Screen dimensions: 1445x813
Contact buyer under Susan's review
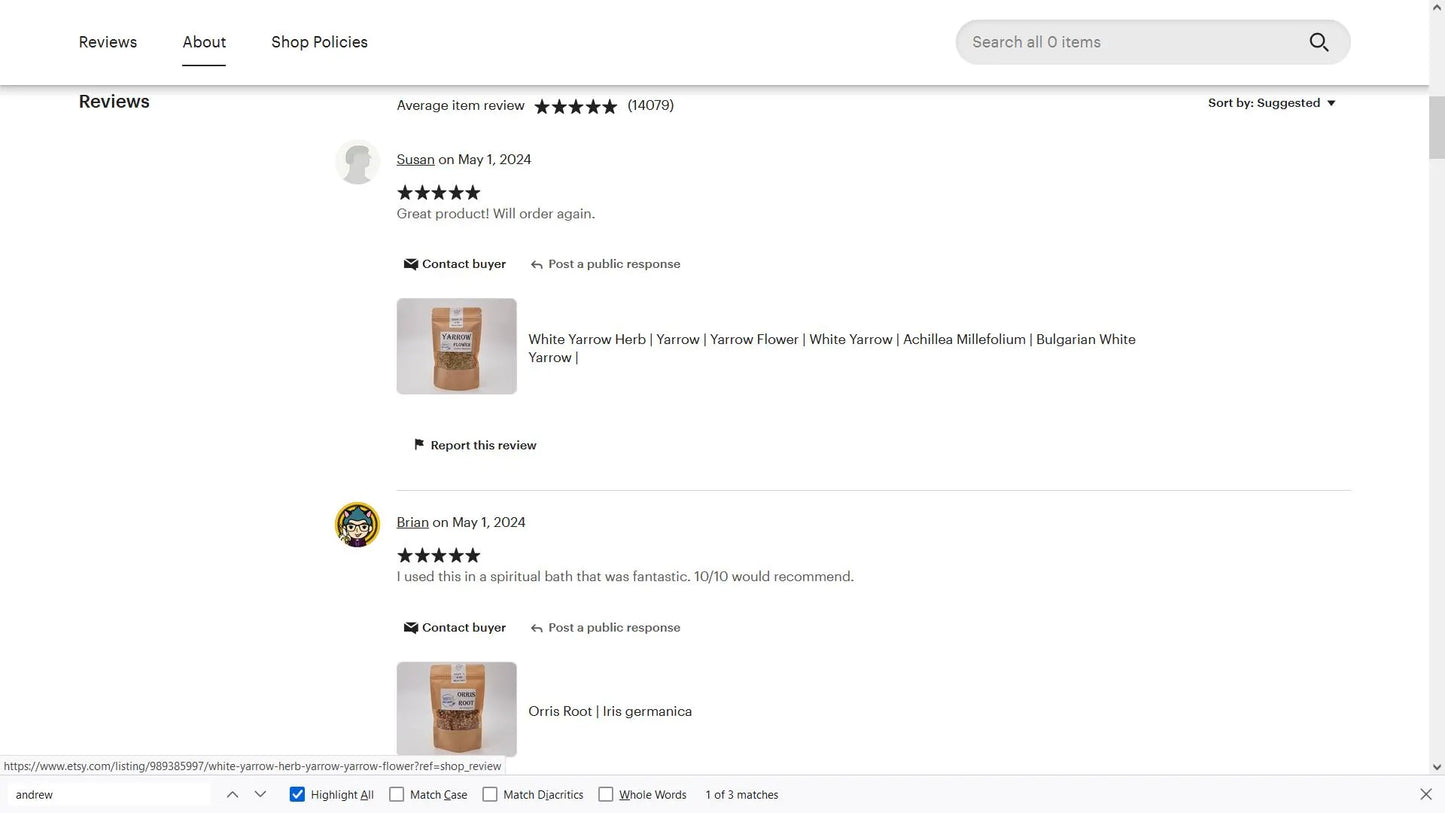point(455,264)
